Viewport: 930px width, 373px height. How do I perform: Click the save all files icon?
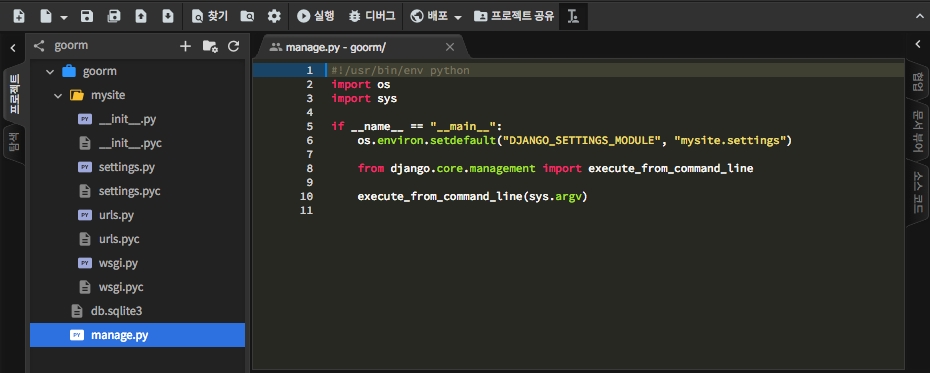tap(113, 16)
